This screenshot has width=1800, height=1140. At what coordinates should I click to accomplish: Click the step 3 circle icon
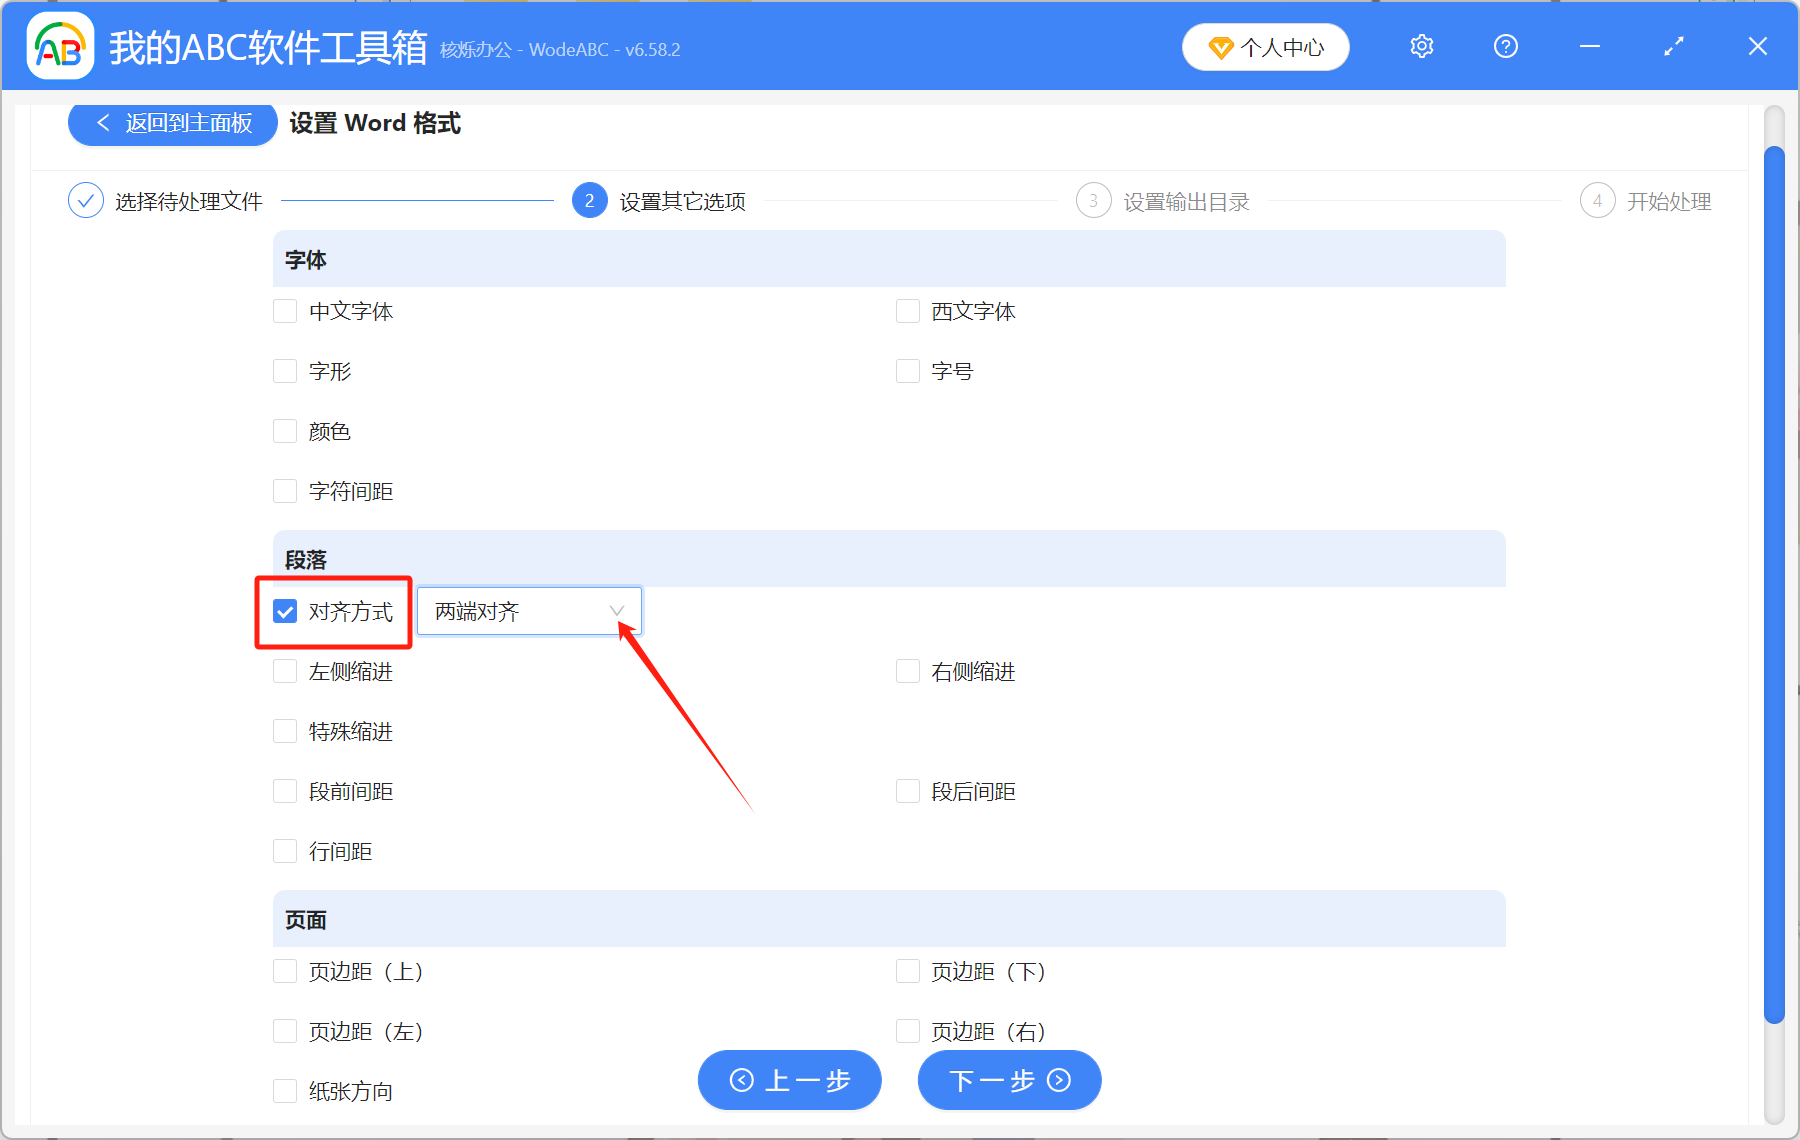(1093, 200)
